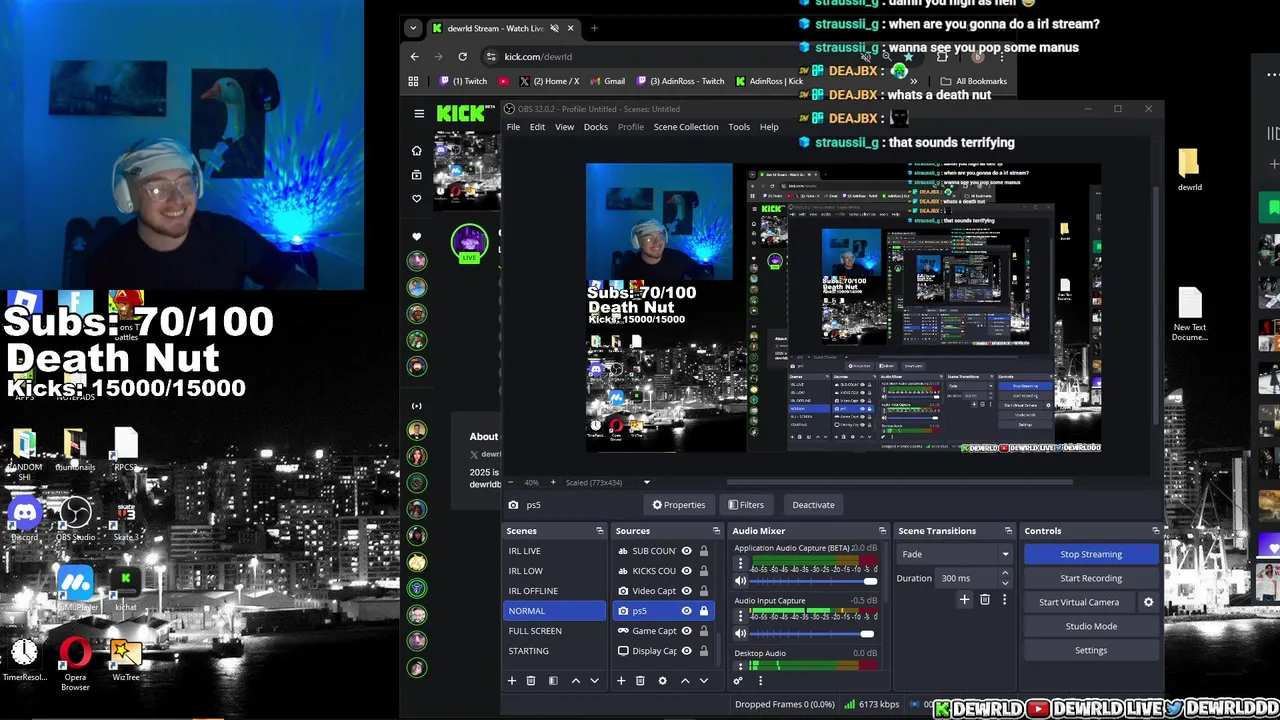This screenshot has width=1280, height=720.
Task: Remove transition with the trash icon
Action: pos(985,600)
